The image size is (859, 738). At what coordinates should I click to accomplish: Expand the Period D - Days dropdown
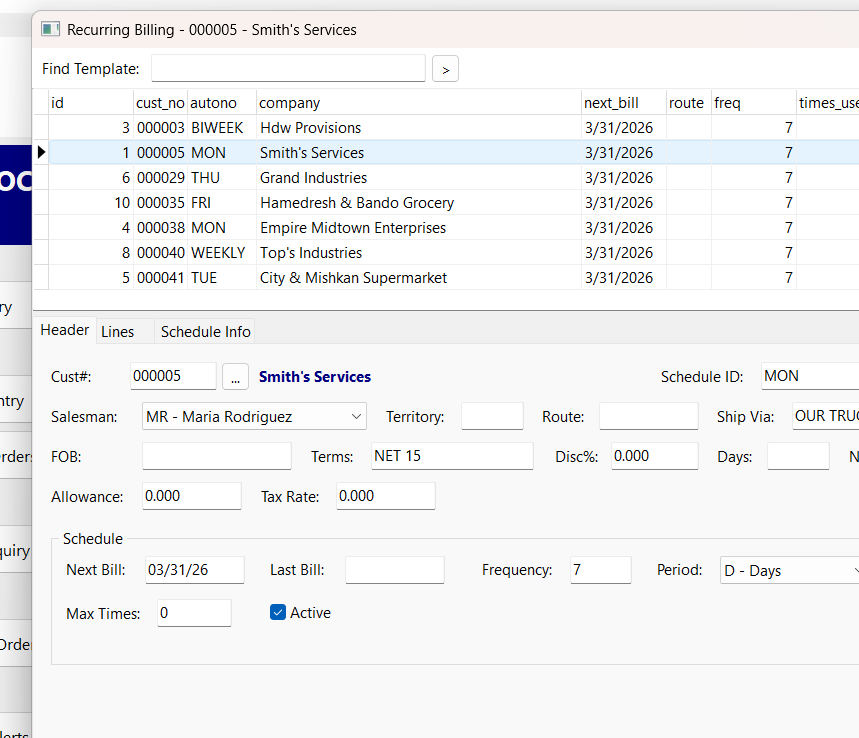791,570
